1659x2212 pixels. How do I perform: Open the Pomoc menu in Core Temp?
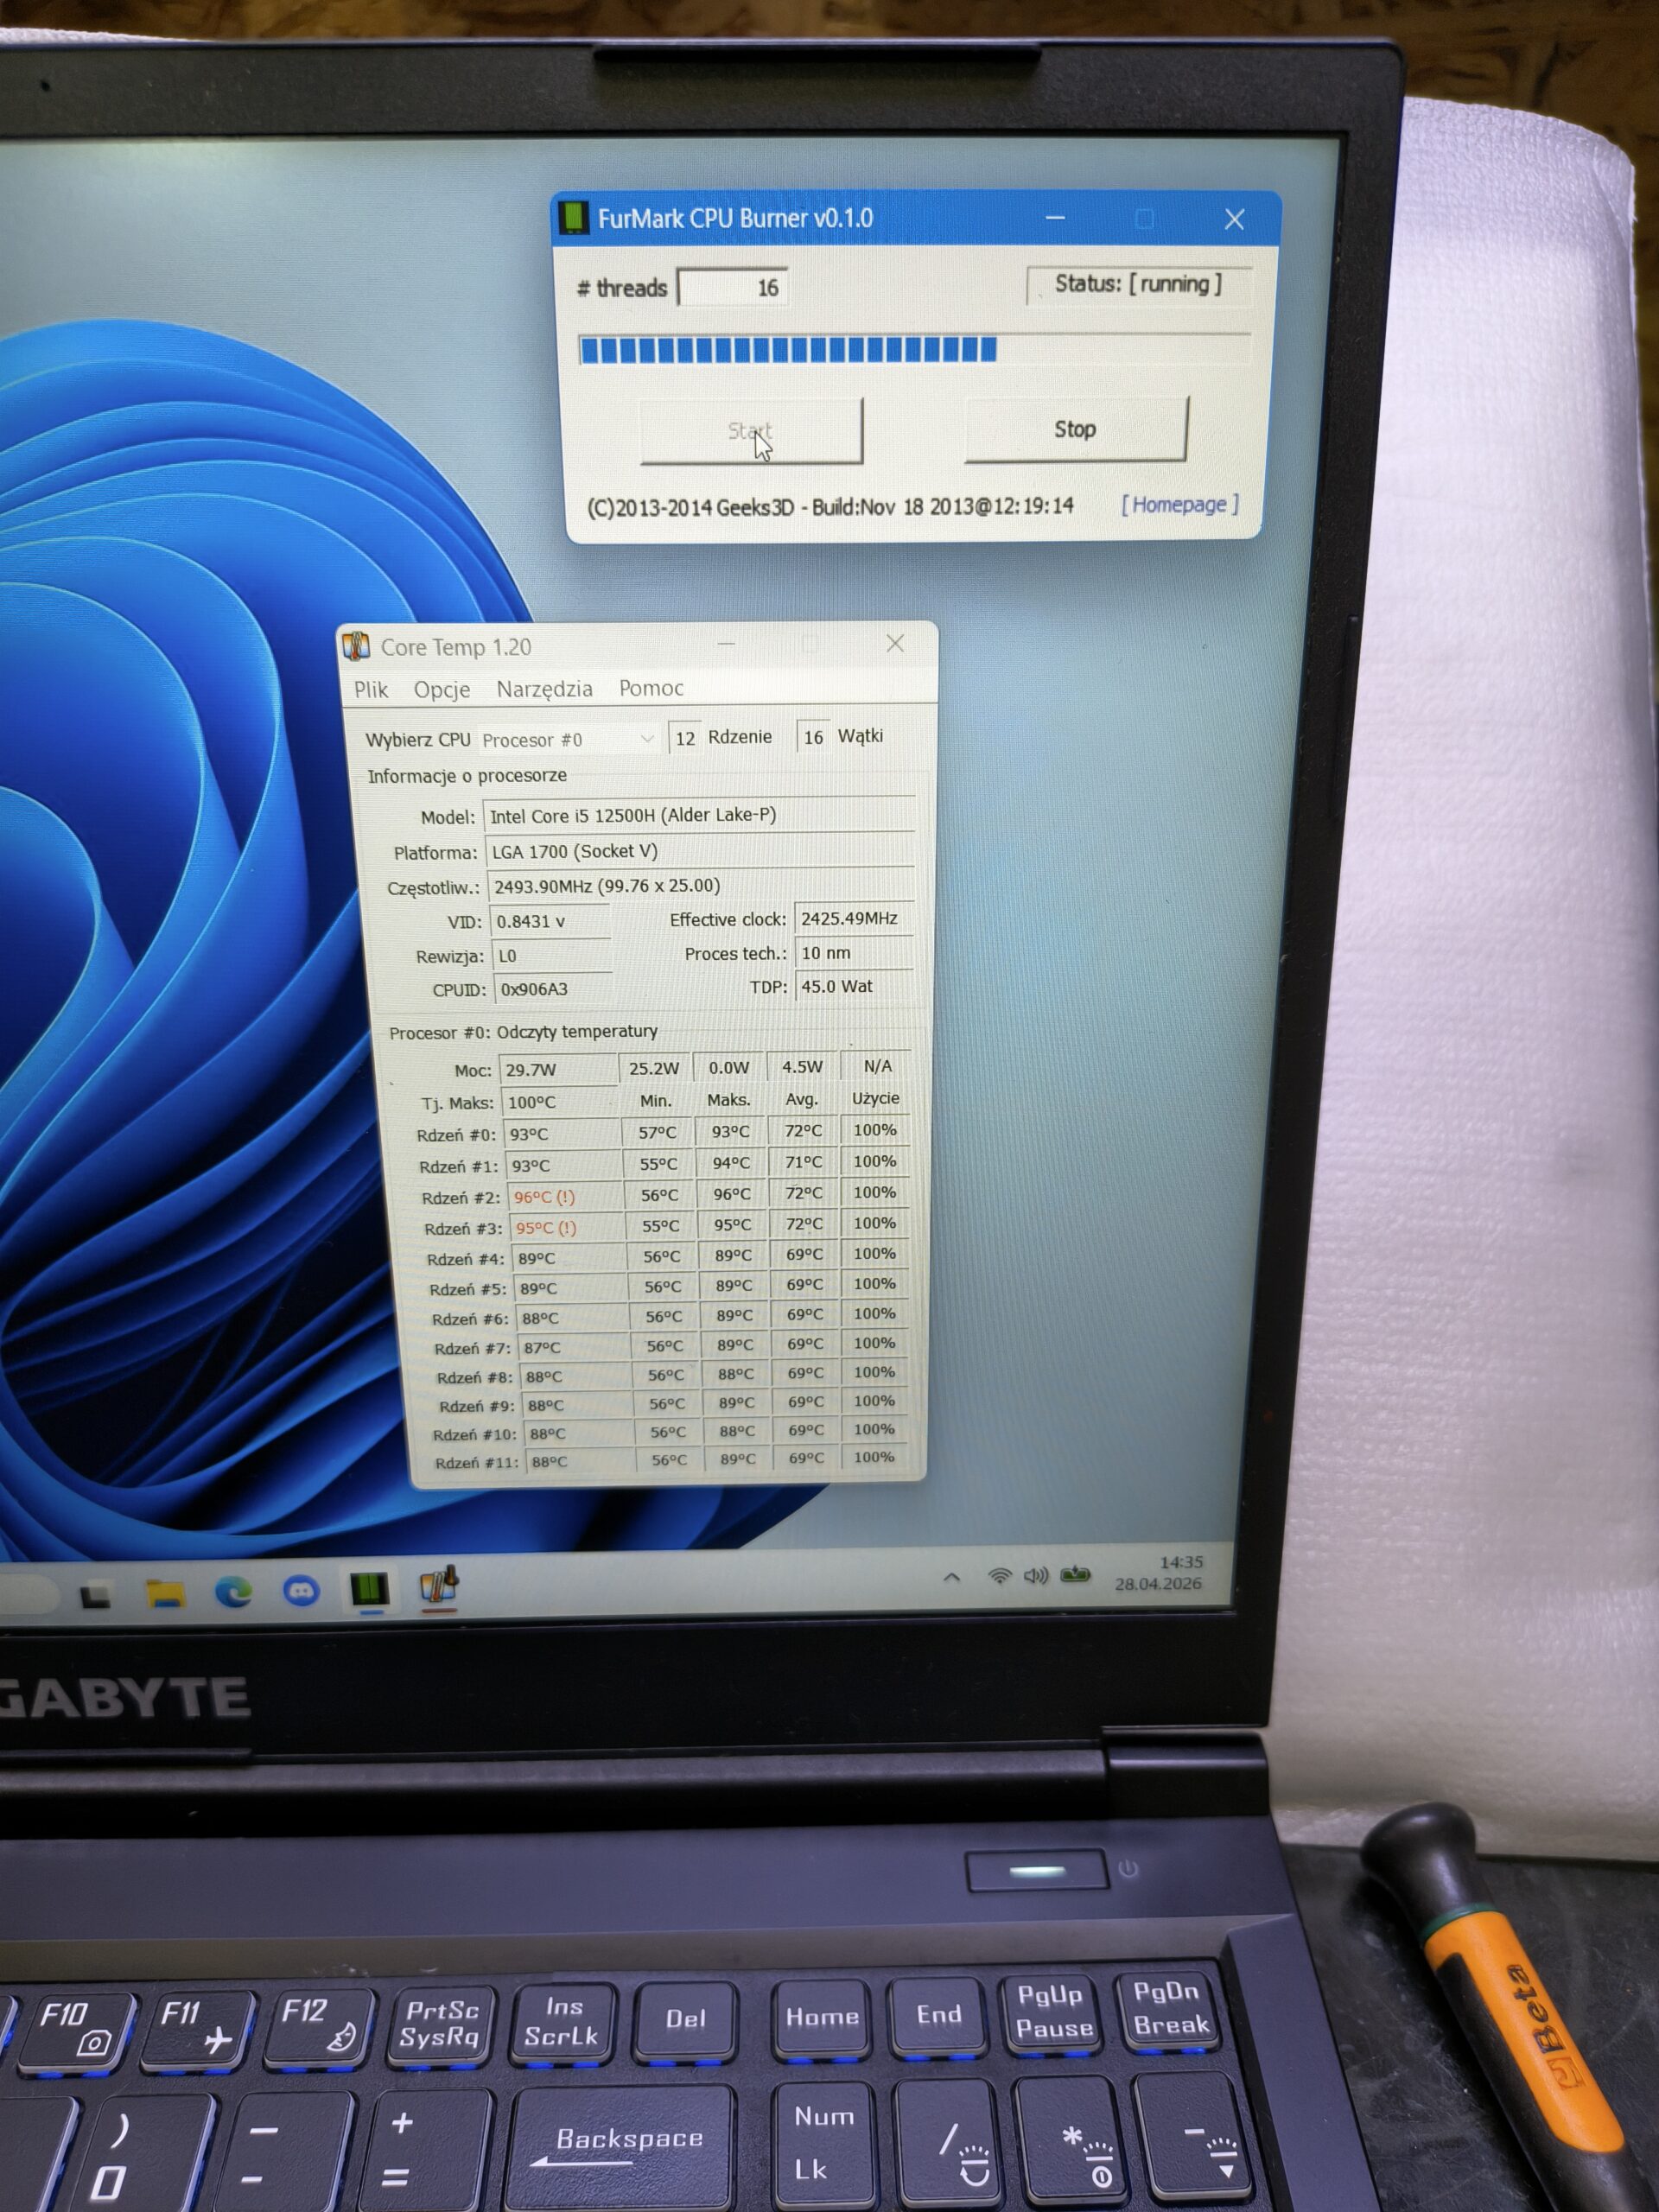point(651,687)
